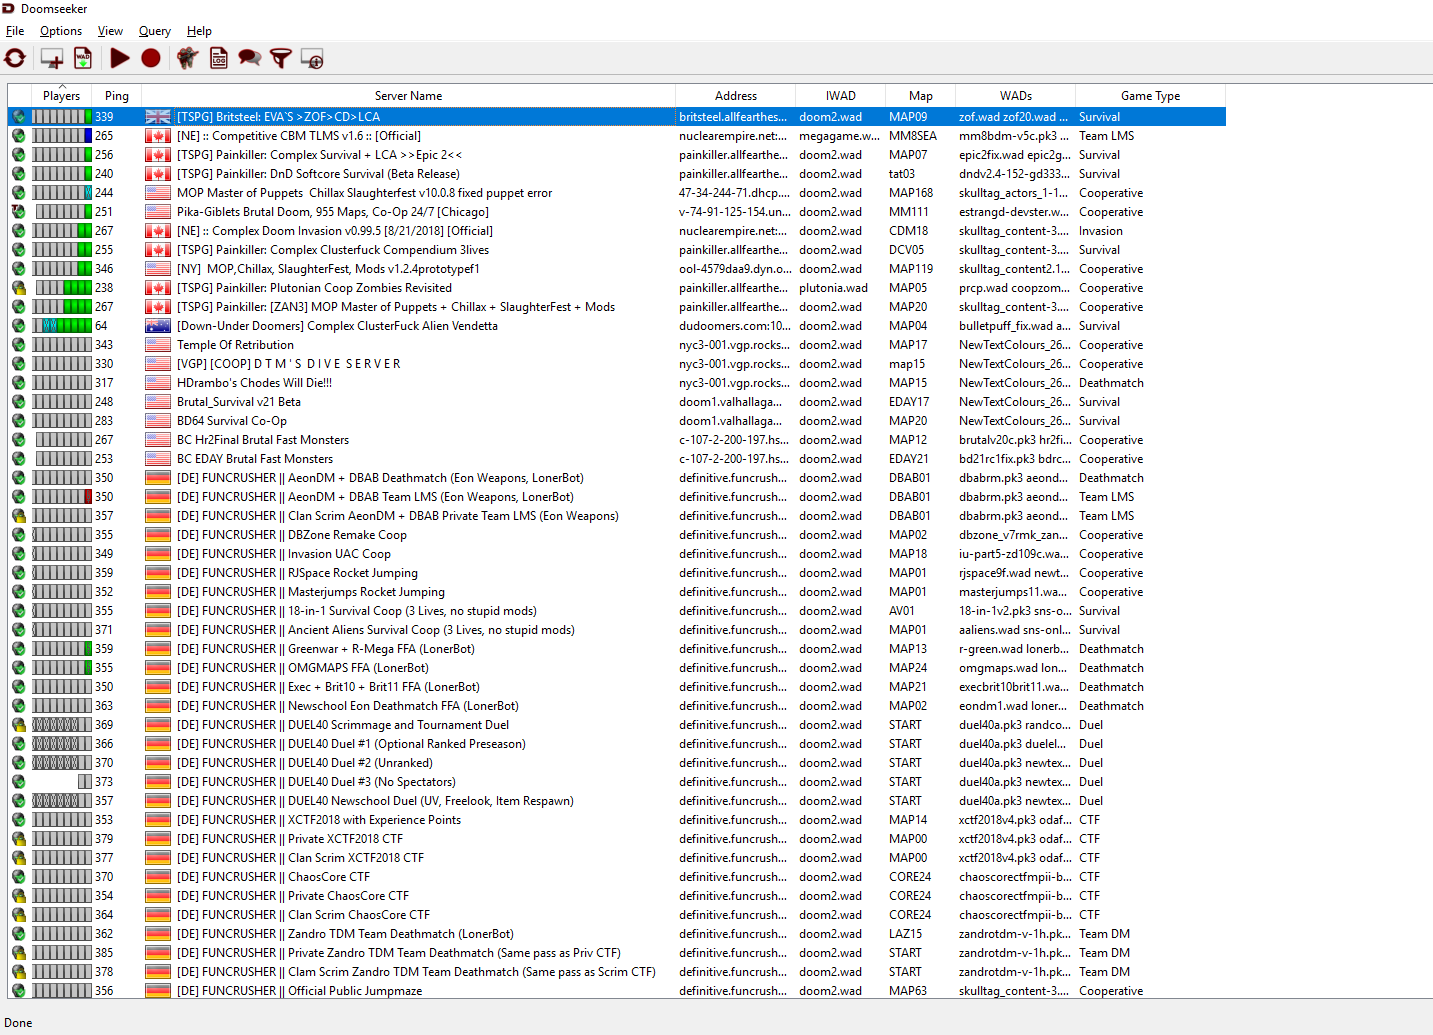Sort servers by Ping column
The width and height of the screenshot is (1433, 1035).
[117, 96]
